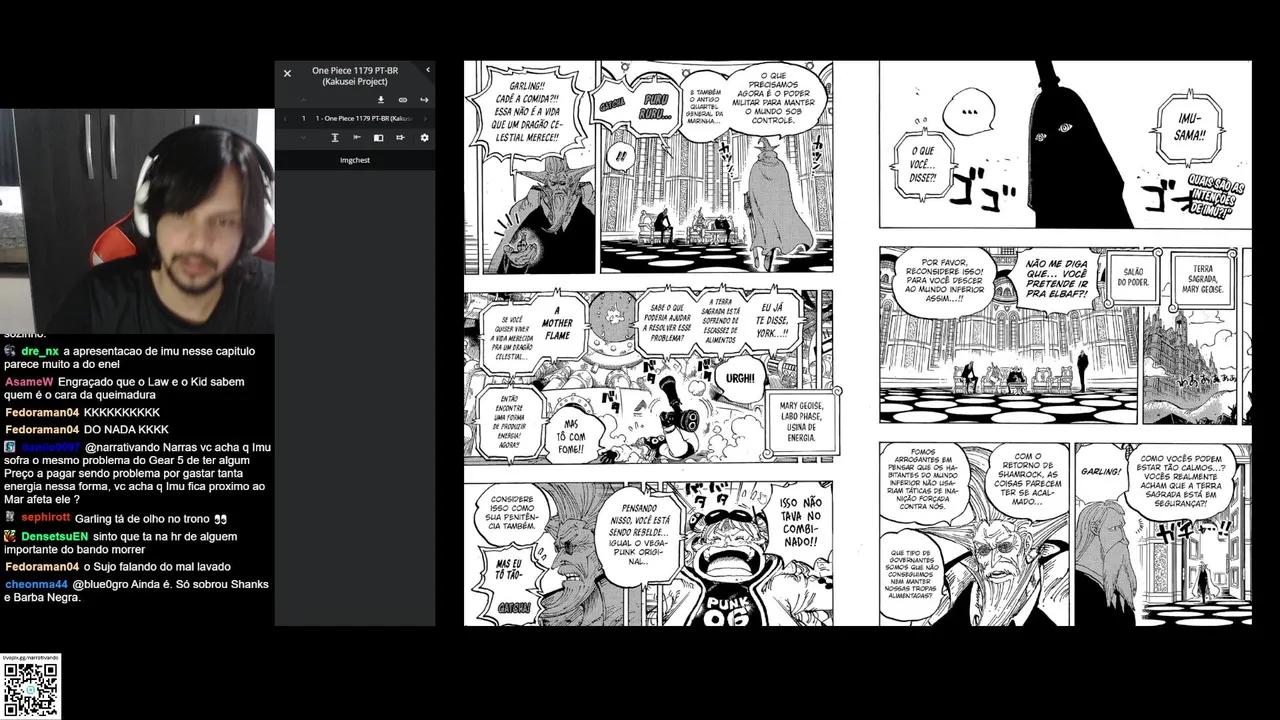The width and height of the screenshot is (1280, 720).
Task: Click the Imgchest source link
Action: pyautogui.click(x=355, y=160)
